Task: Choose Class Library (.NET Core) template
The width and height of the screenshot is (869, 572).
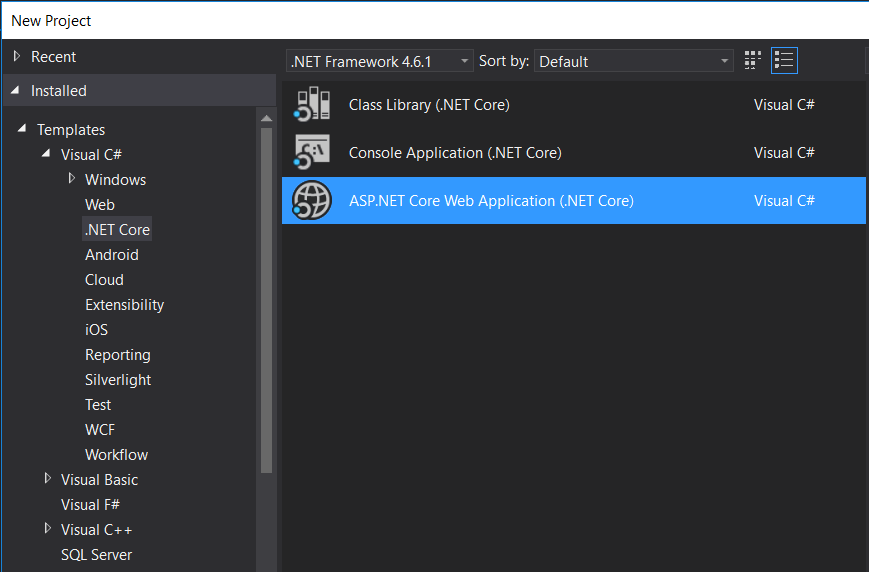Action: coord(574,105)
